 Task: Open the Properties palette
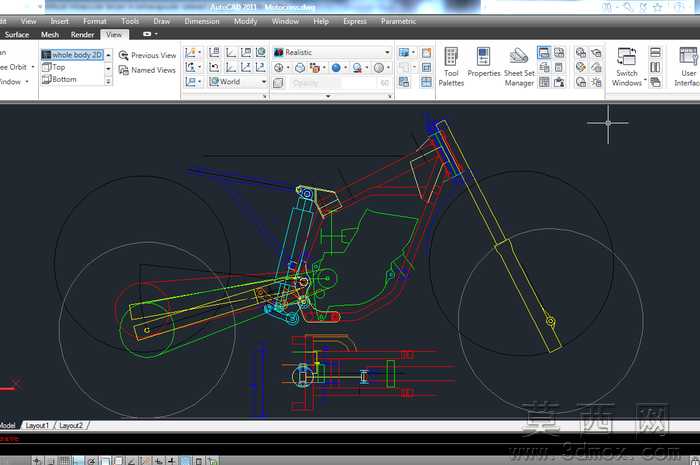(483, 62)
